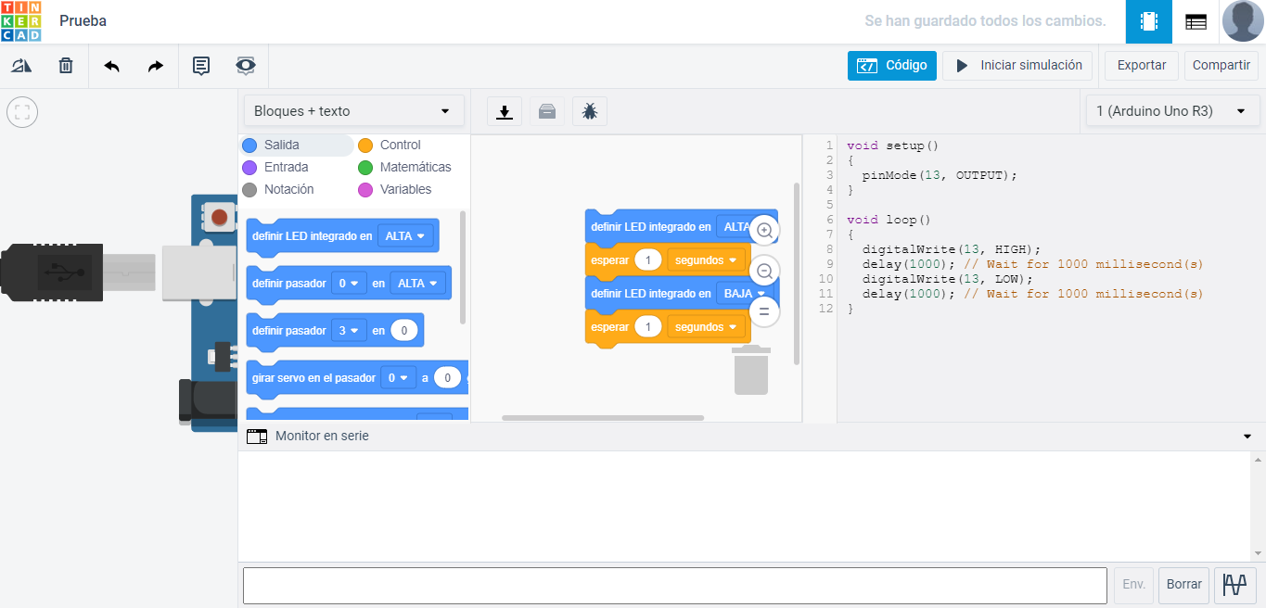Select the Control blocks category
This screenshot has width=1266, height=608.
click(400, 145)
